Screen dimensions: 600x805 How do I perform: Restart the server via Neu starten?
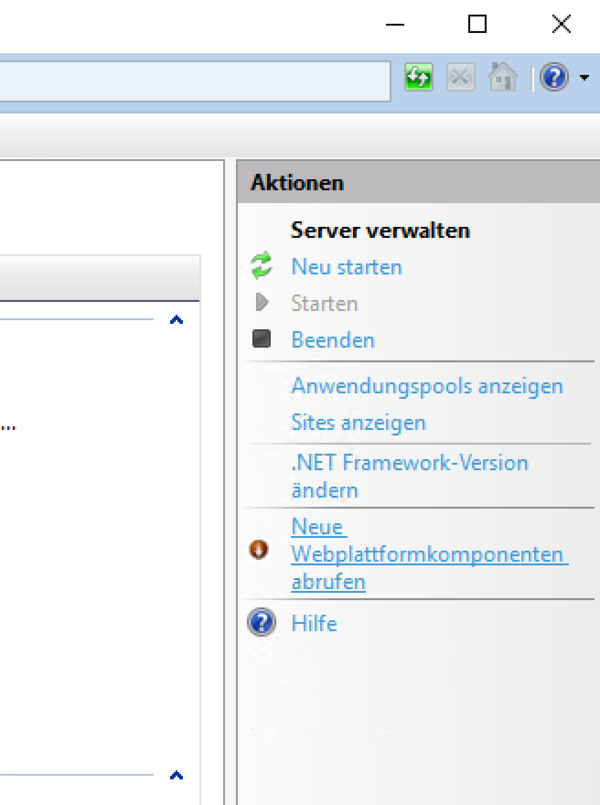346,266
